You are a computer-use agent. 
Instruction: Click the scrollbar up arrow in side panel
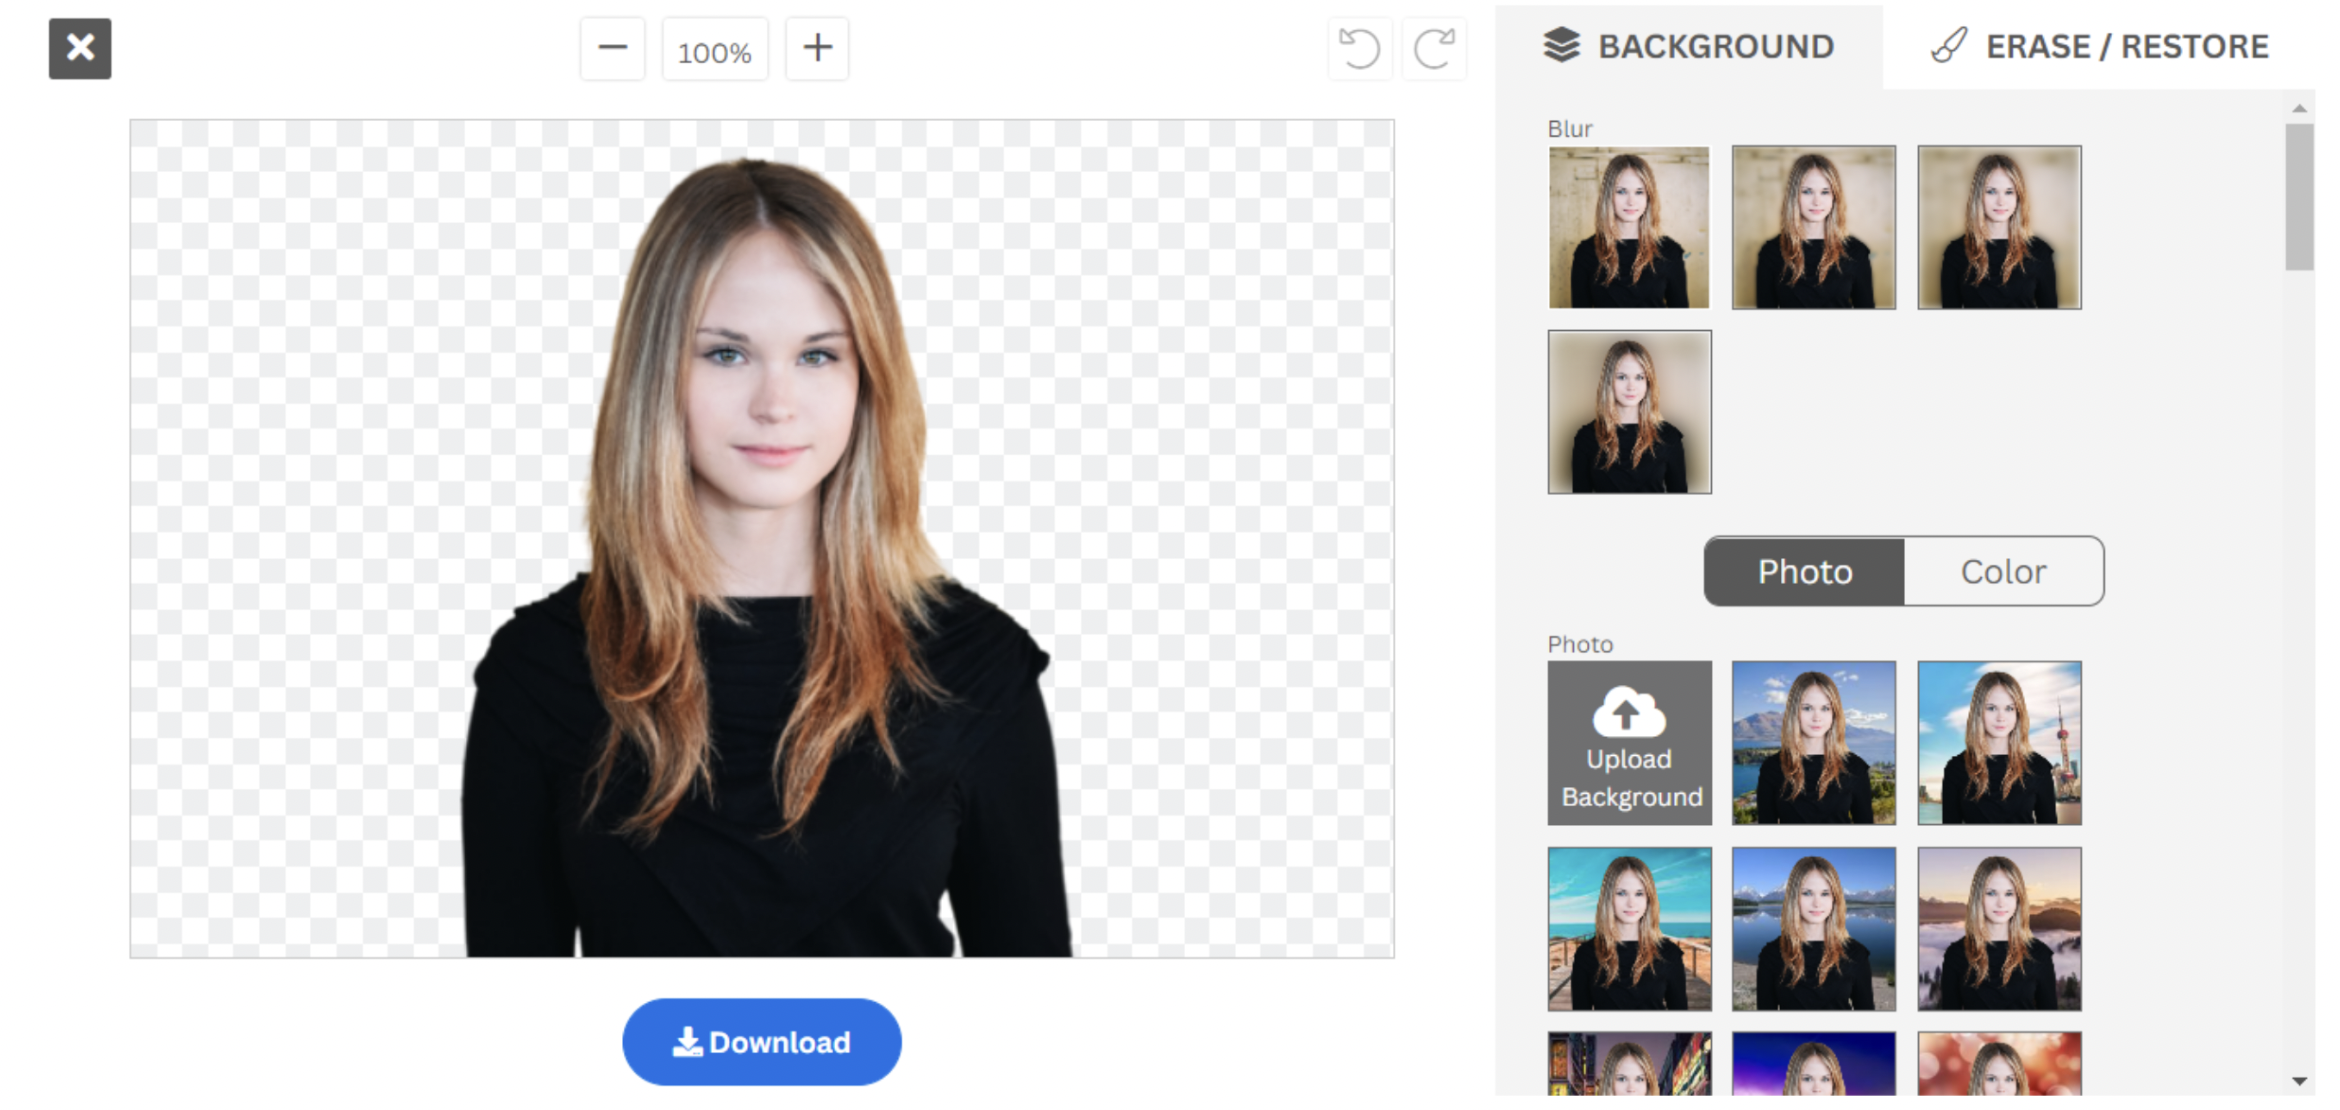coord(2299,108)
